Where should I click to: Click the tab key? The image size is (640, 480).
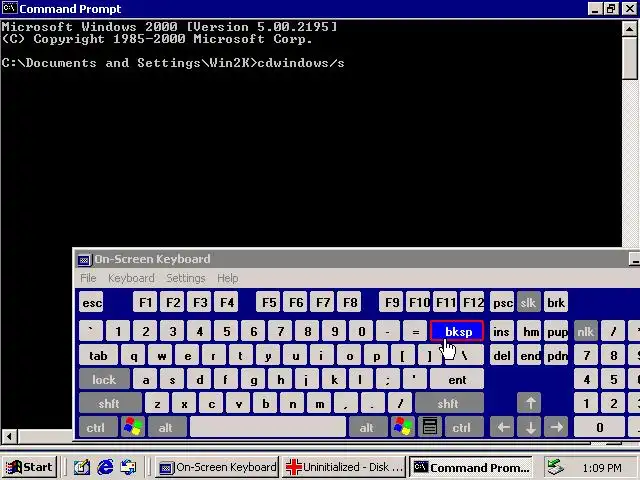pyautogui.click(x=98, y=355)
